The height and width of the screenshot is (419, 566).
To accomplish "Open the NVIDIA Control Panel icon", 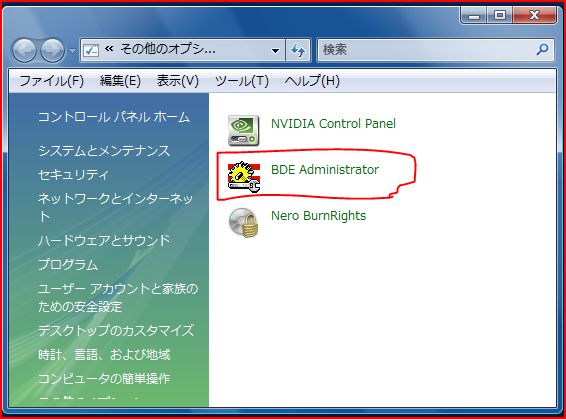I will point(243,130).
